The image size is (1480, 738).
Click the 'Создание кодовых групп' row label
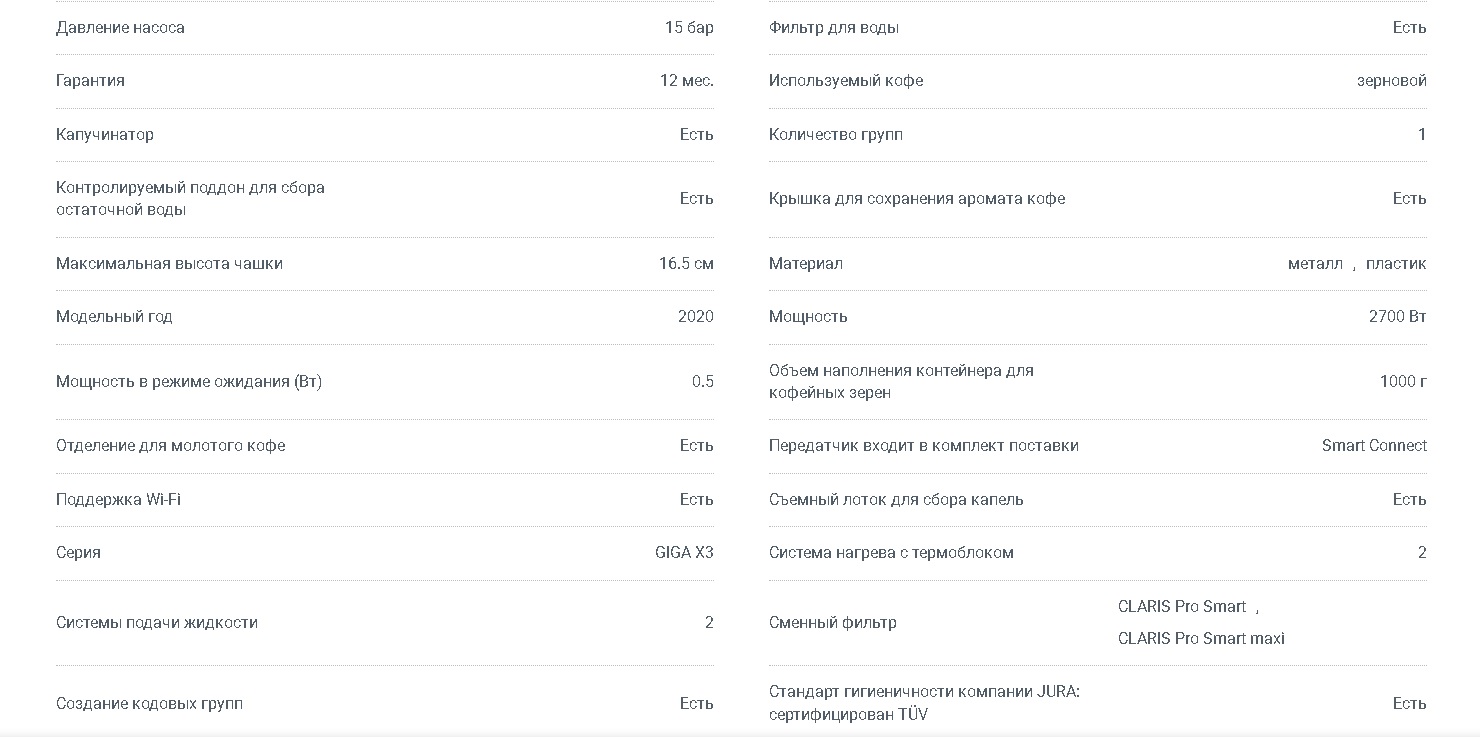(x=149, y=704)
